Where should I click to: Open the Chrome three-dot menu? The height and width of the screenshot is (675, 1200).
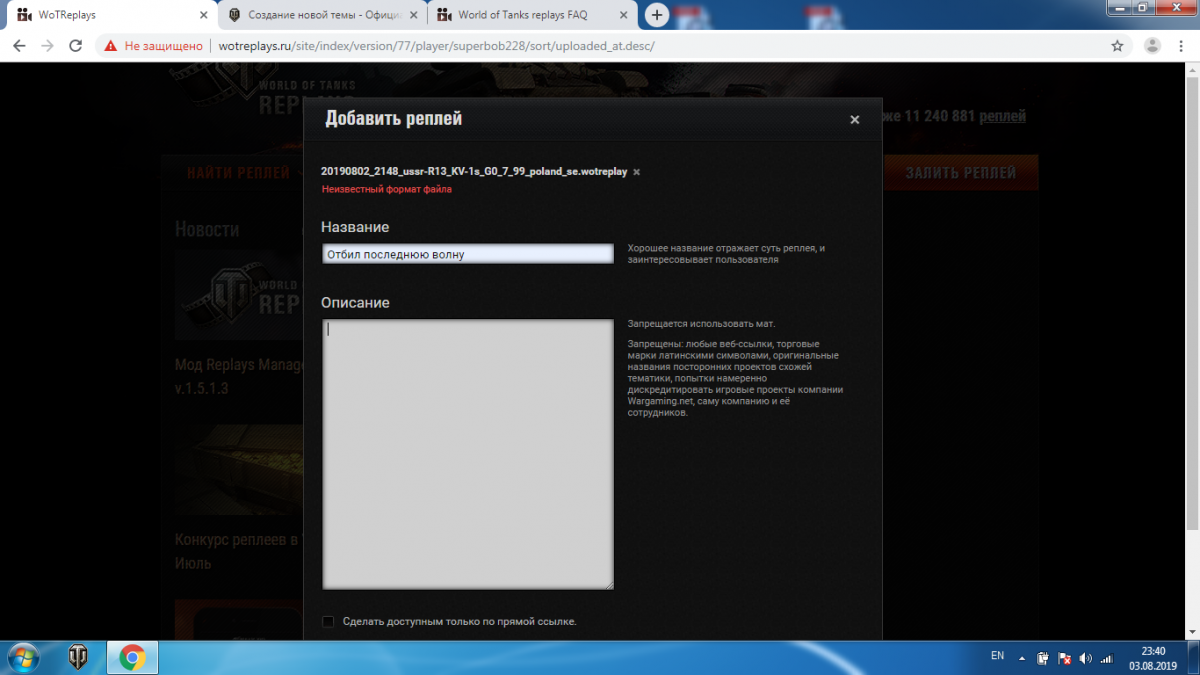click(x=1183, y=46)
